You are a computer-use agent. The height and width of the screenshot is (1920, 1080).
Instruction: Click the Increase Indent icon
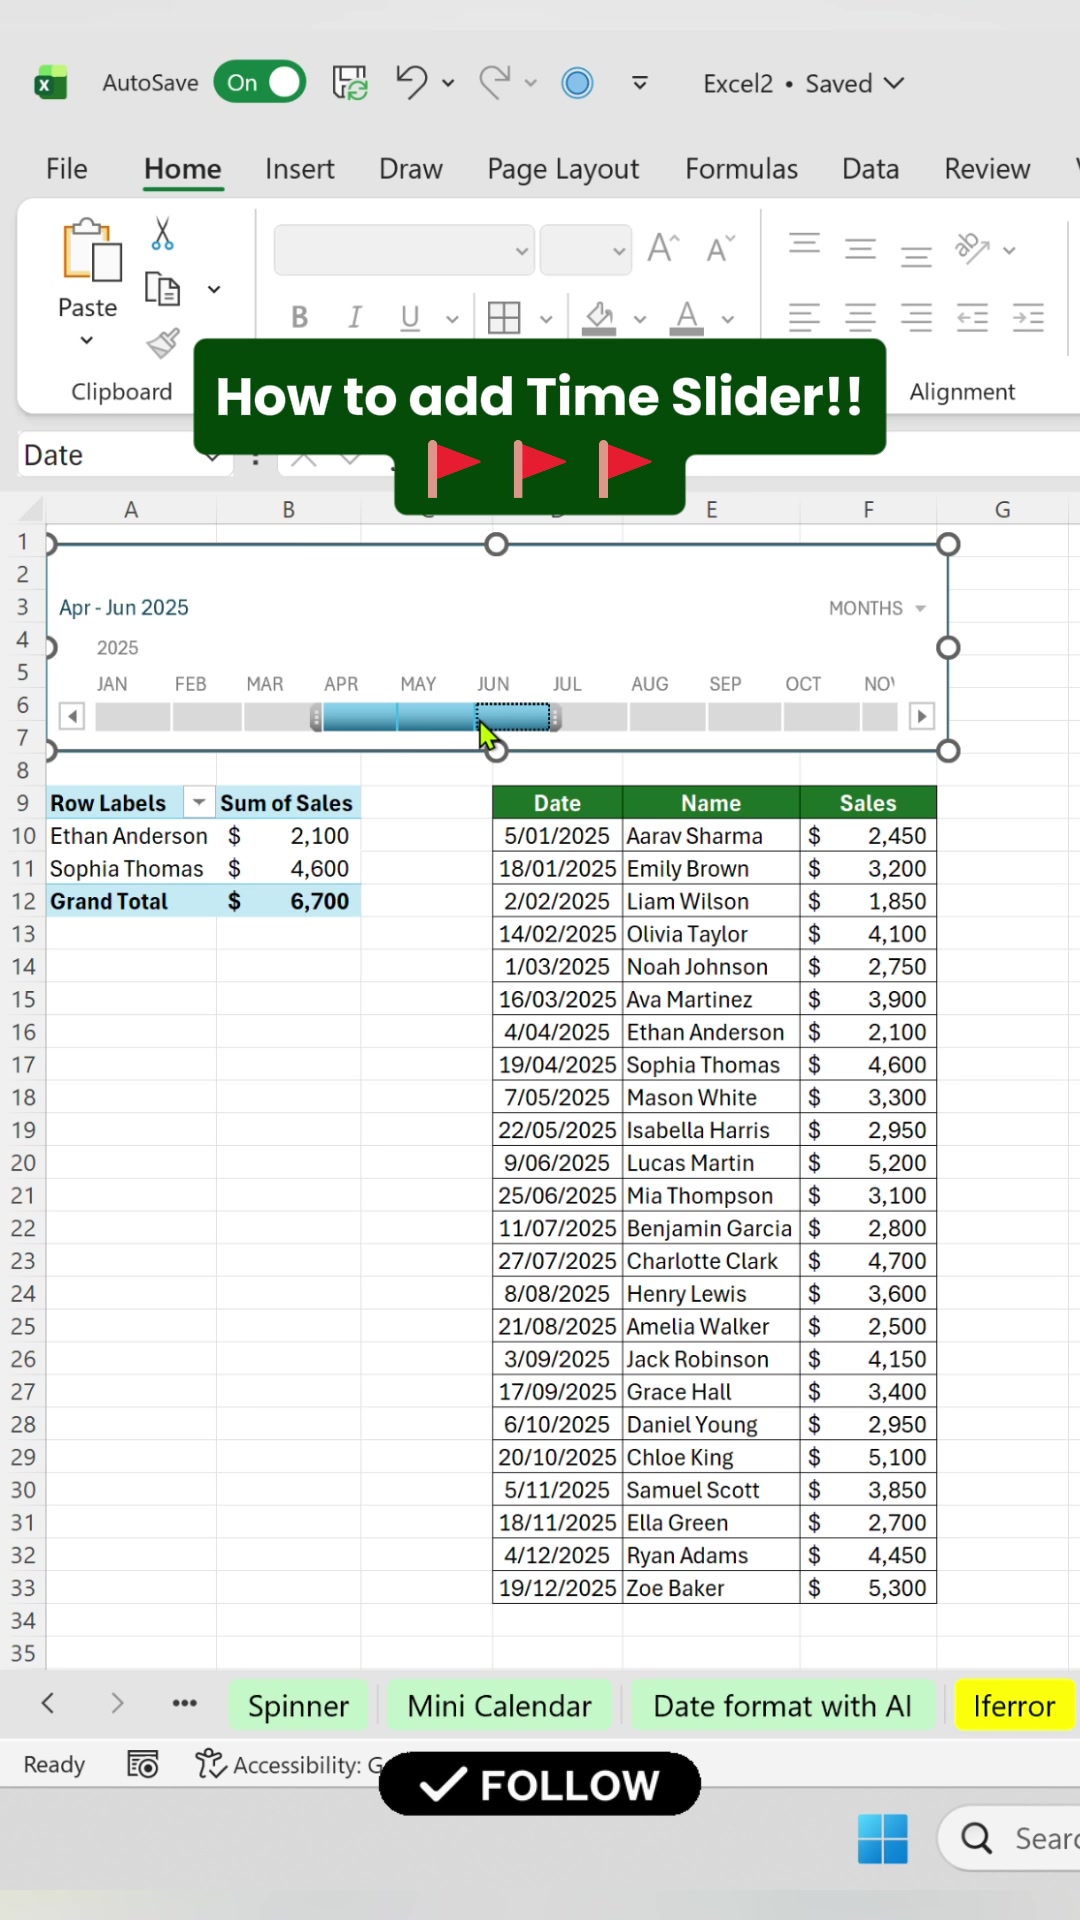tap(1028, 318)
